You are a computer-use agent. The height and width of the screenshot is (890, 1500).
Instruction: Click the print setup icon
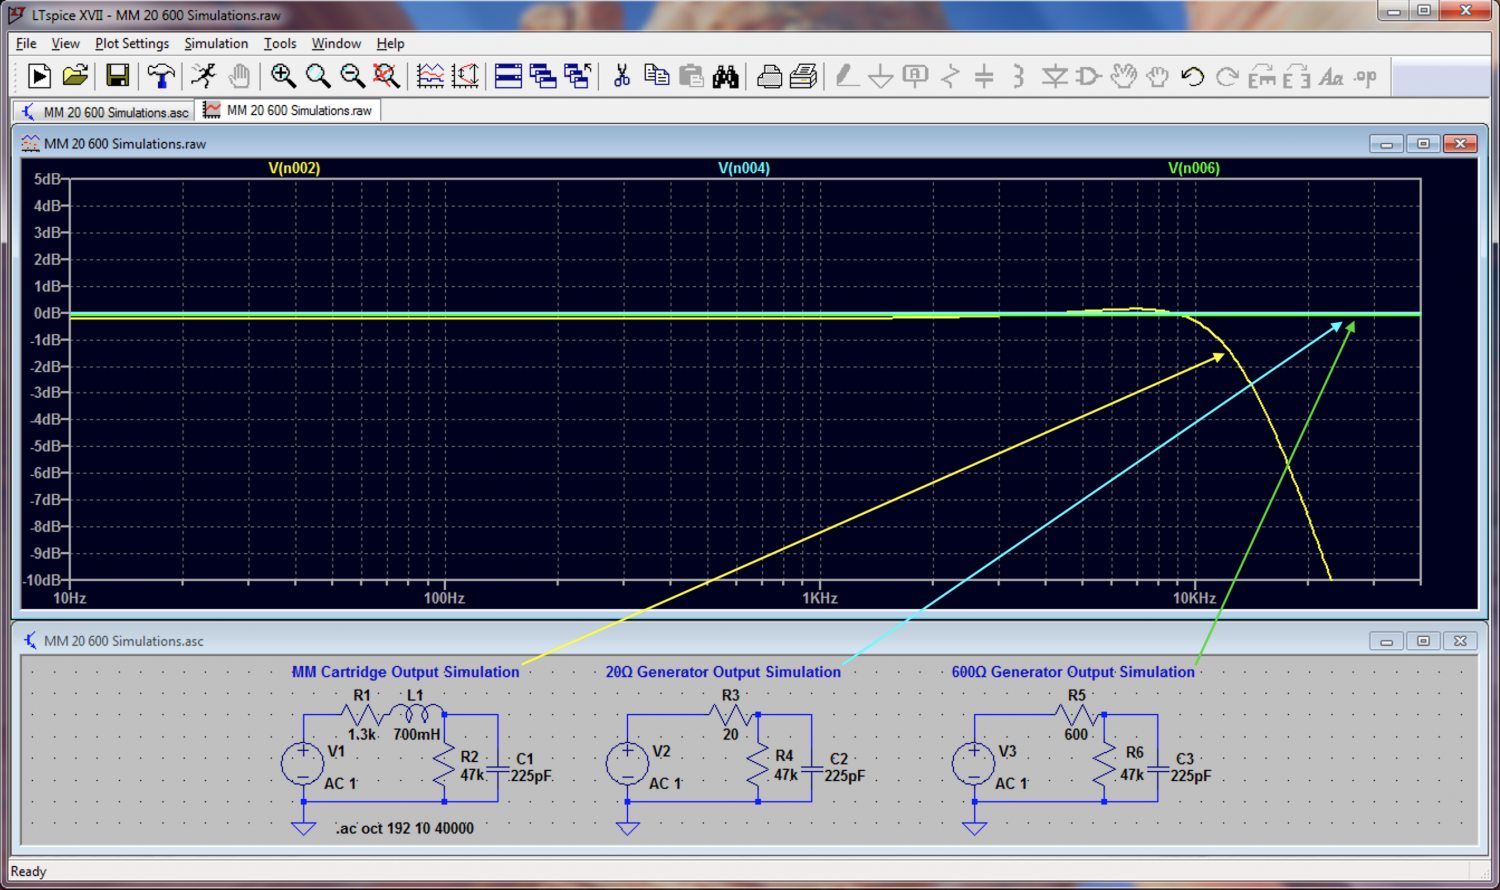pos(769,76)
